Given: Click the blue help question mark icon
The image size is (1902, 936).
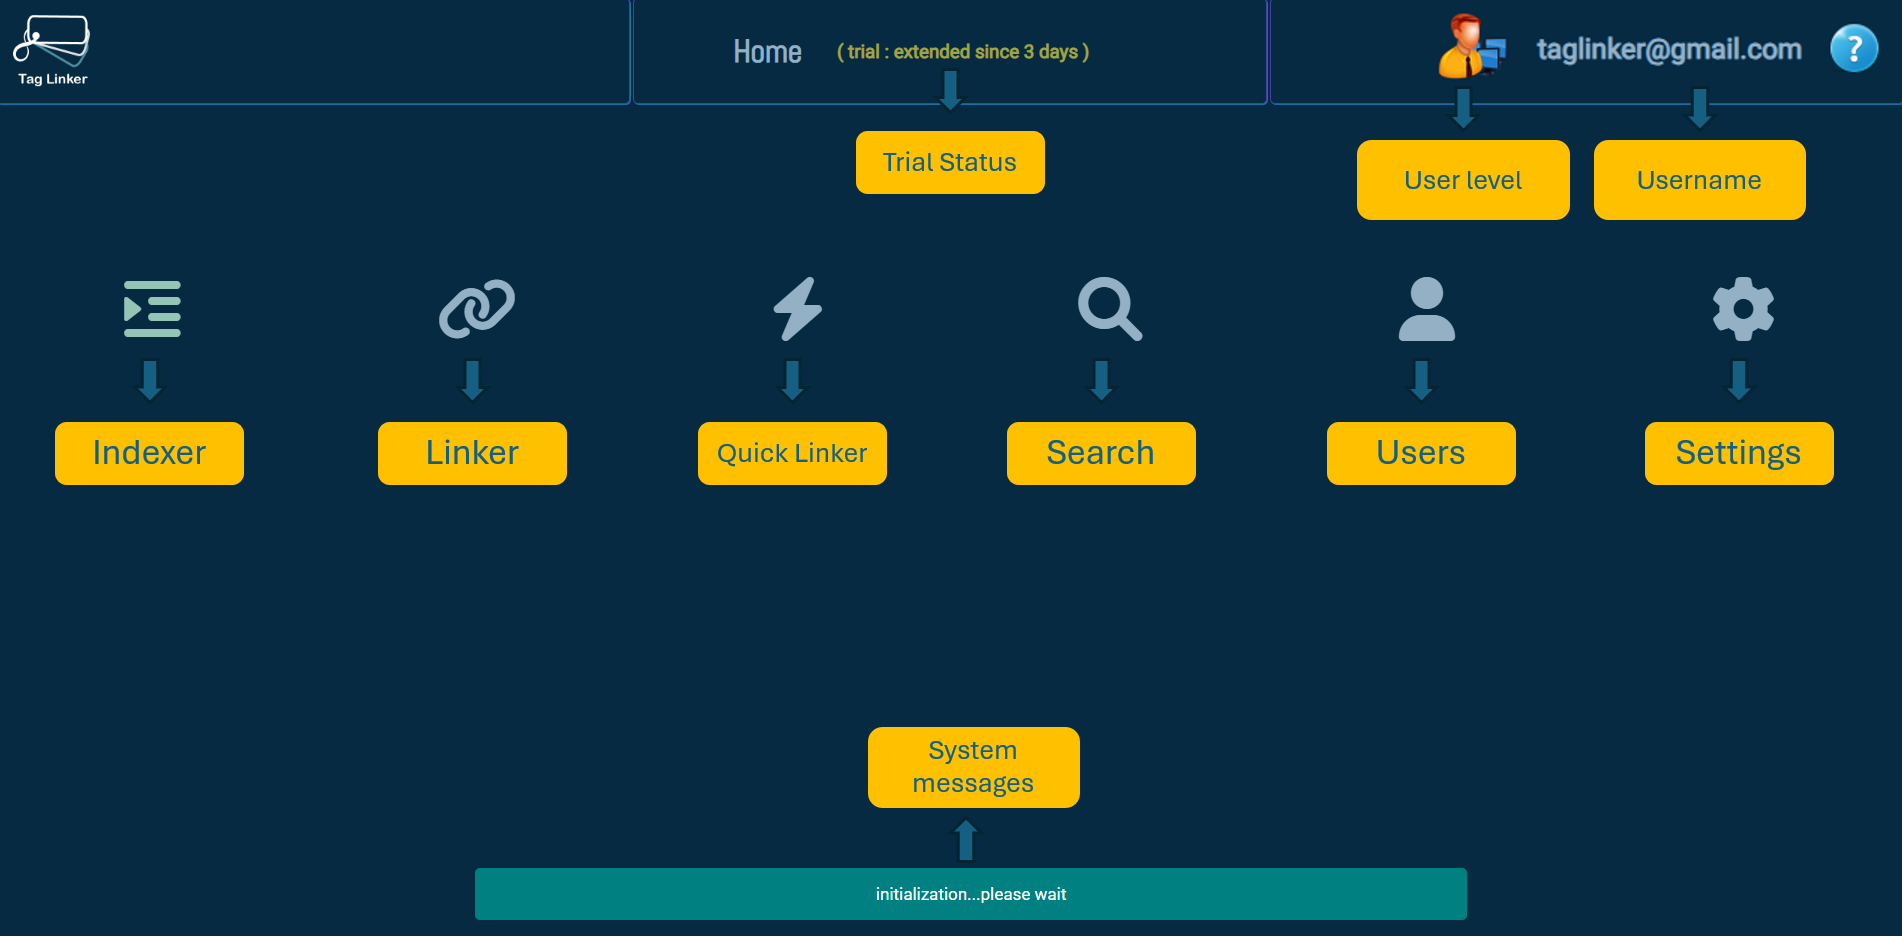Looking at the screenshot, I should (1853, 48).
